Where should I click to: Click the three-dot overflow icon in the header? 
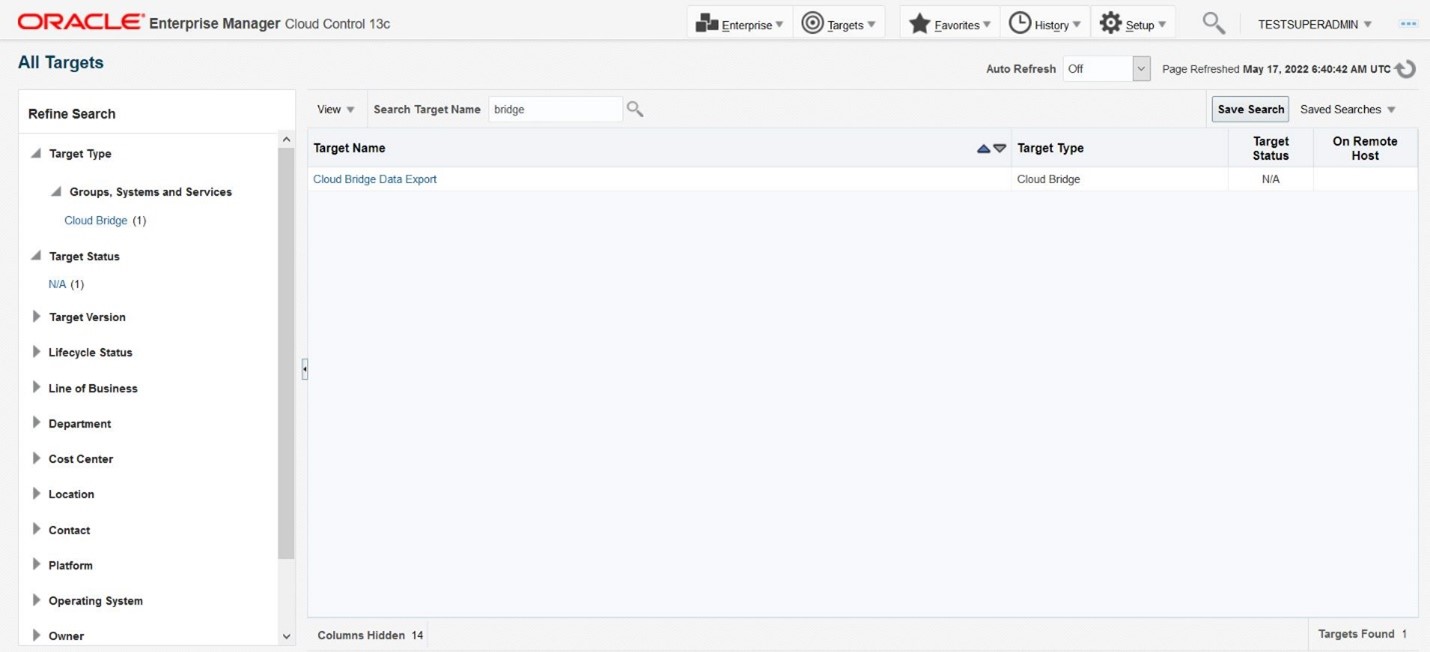[1409, 24]
